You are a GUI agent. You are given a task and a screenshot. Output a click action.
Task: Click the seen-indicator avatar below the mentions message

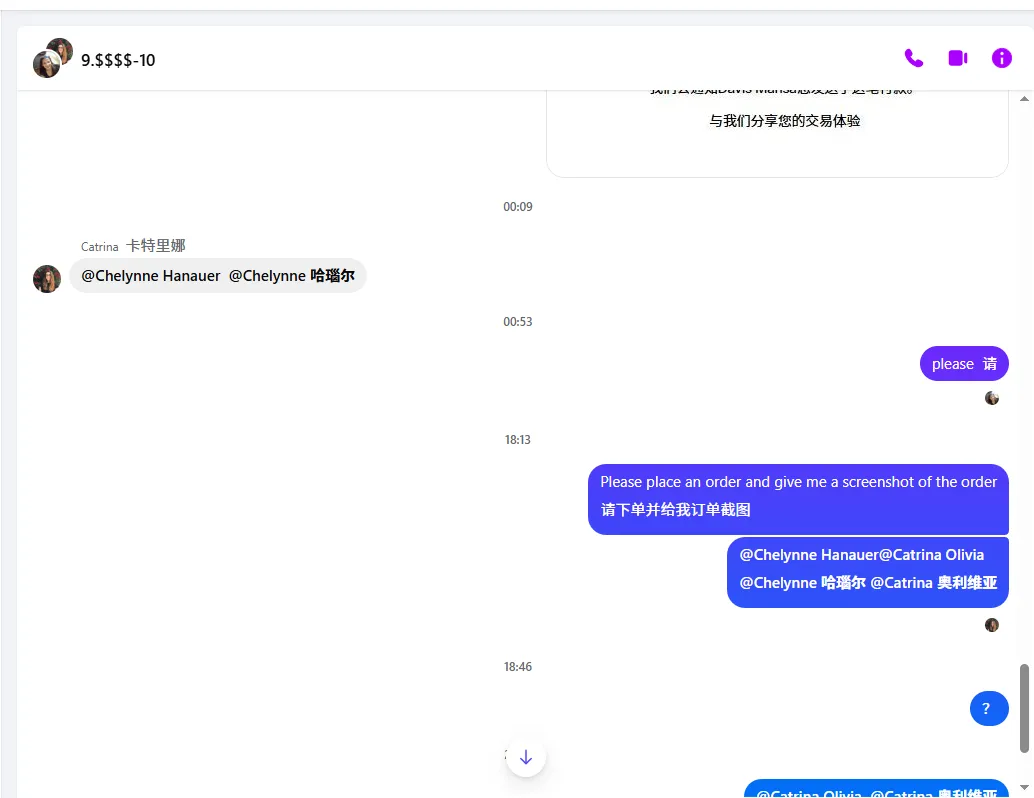coord(991,624)
